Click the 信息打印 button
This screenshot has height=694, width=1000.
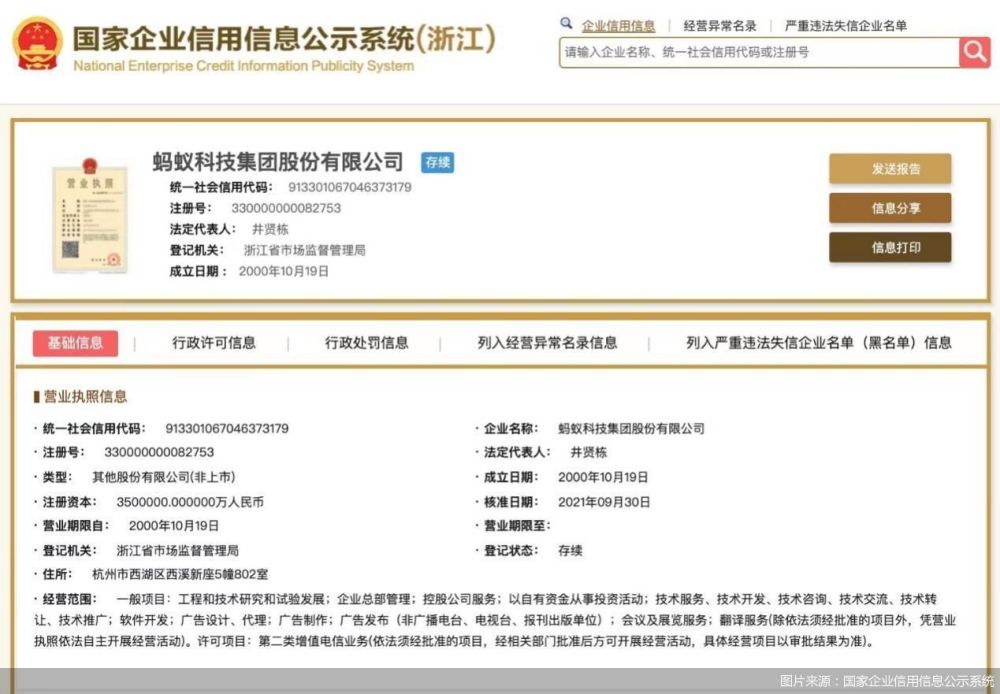point(890,247)
